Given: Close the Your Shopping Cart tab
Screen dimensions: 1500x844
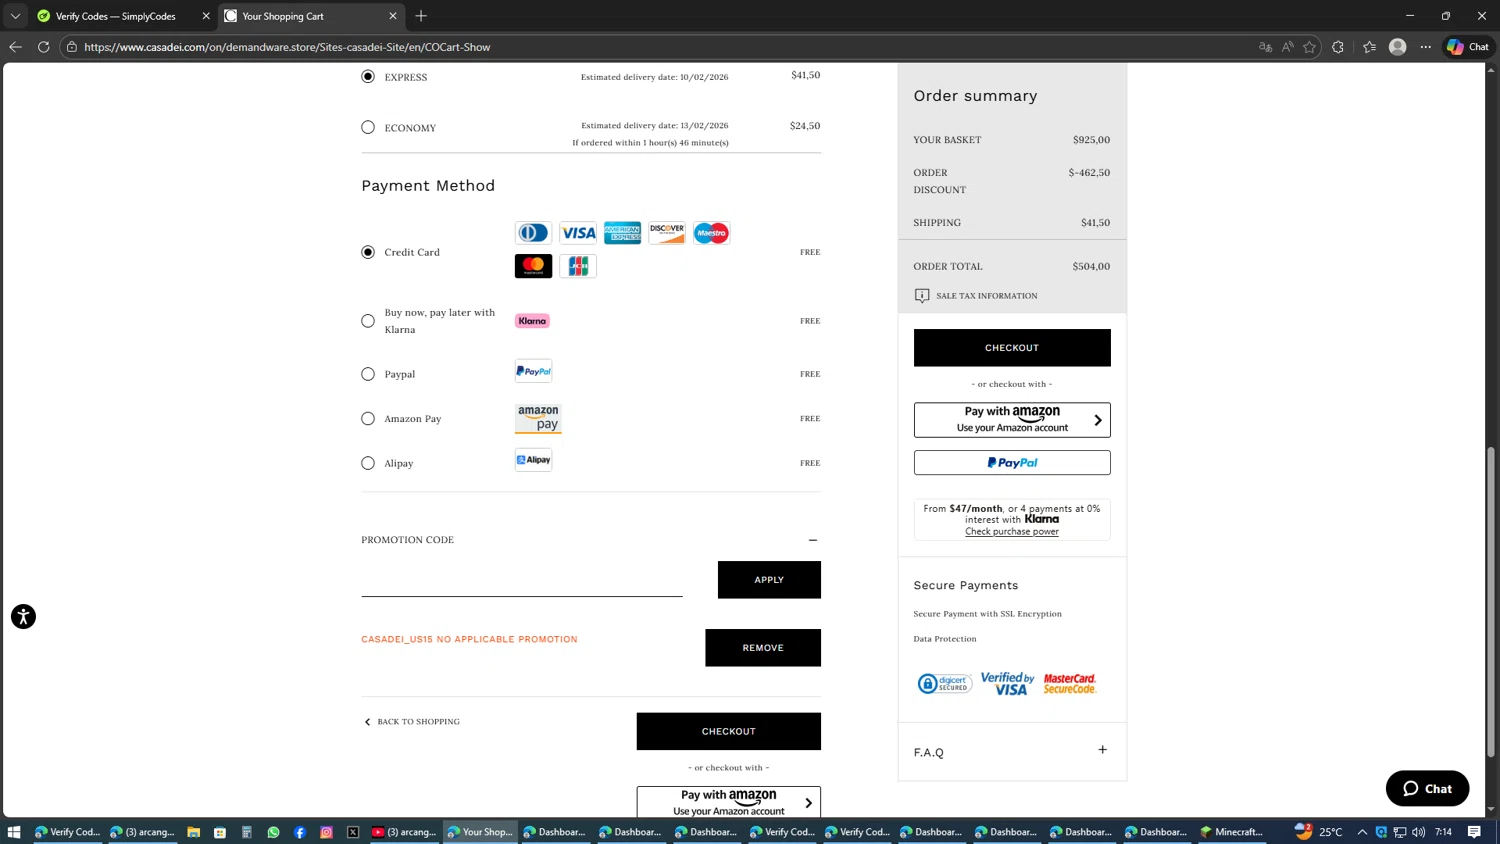Looking at the screenshot, I should 393,16.
